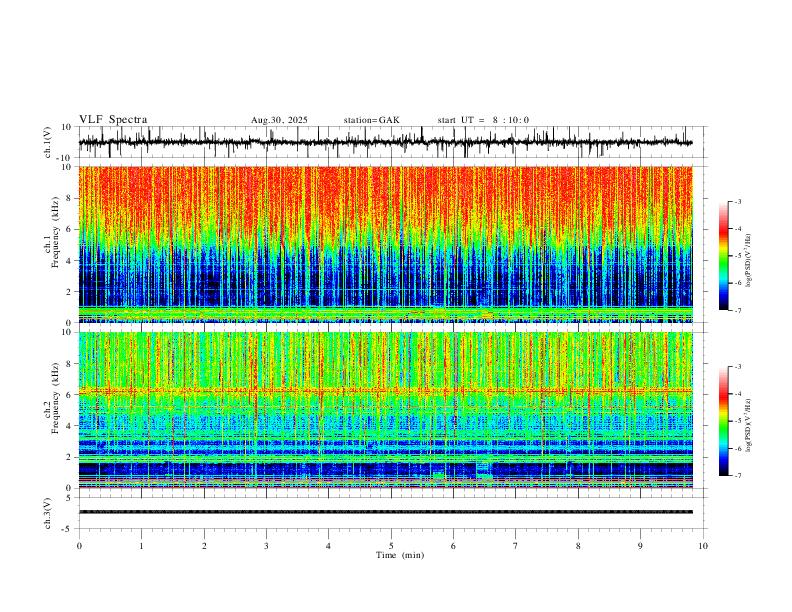Click the ch.3(V) axis label
792x612 pixels.
48,513
